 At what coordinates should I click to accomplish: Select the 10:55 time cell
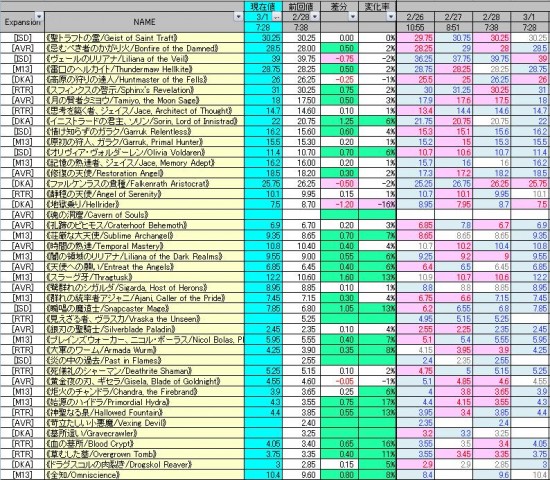(x=415, y=27)
